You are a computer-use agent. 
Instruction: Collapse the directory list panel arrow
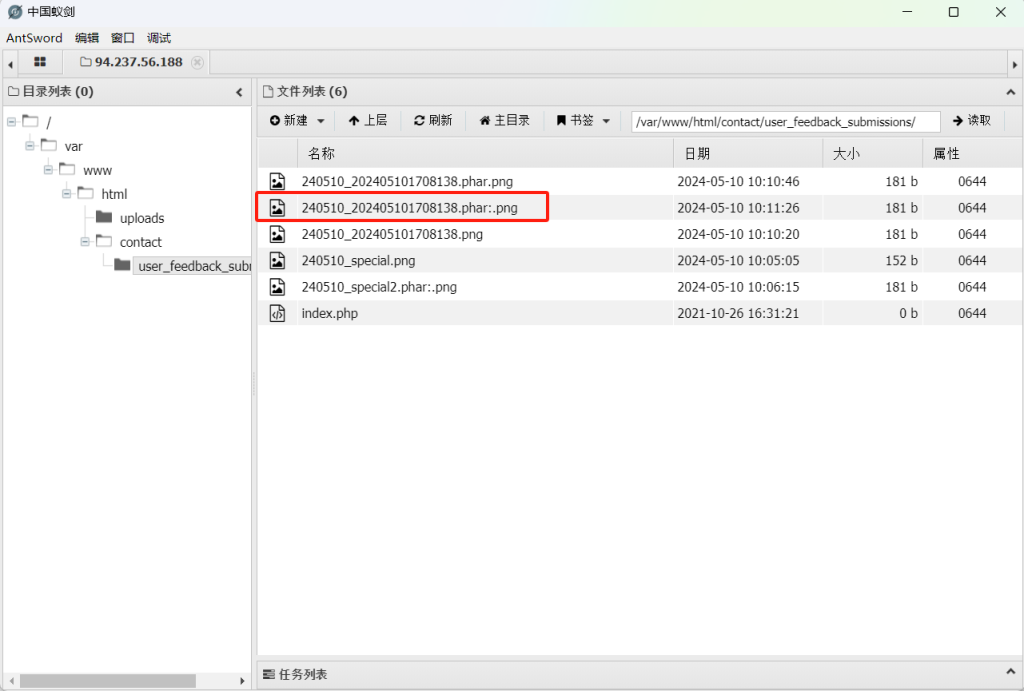[239, 92]
